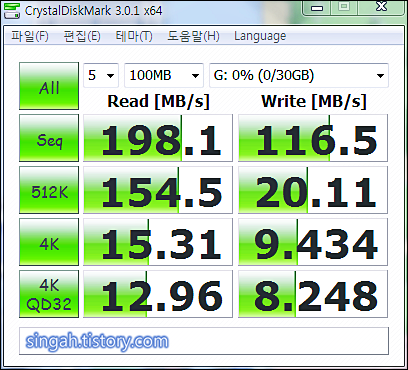
Task: Open the Language menu
Action: 260,36
